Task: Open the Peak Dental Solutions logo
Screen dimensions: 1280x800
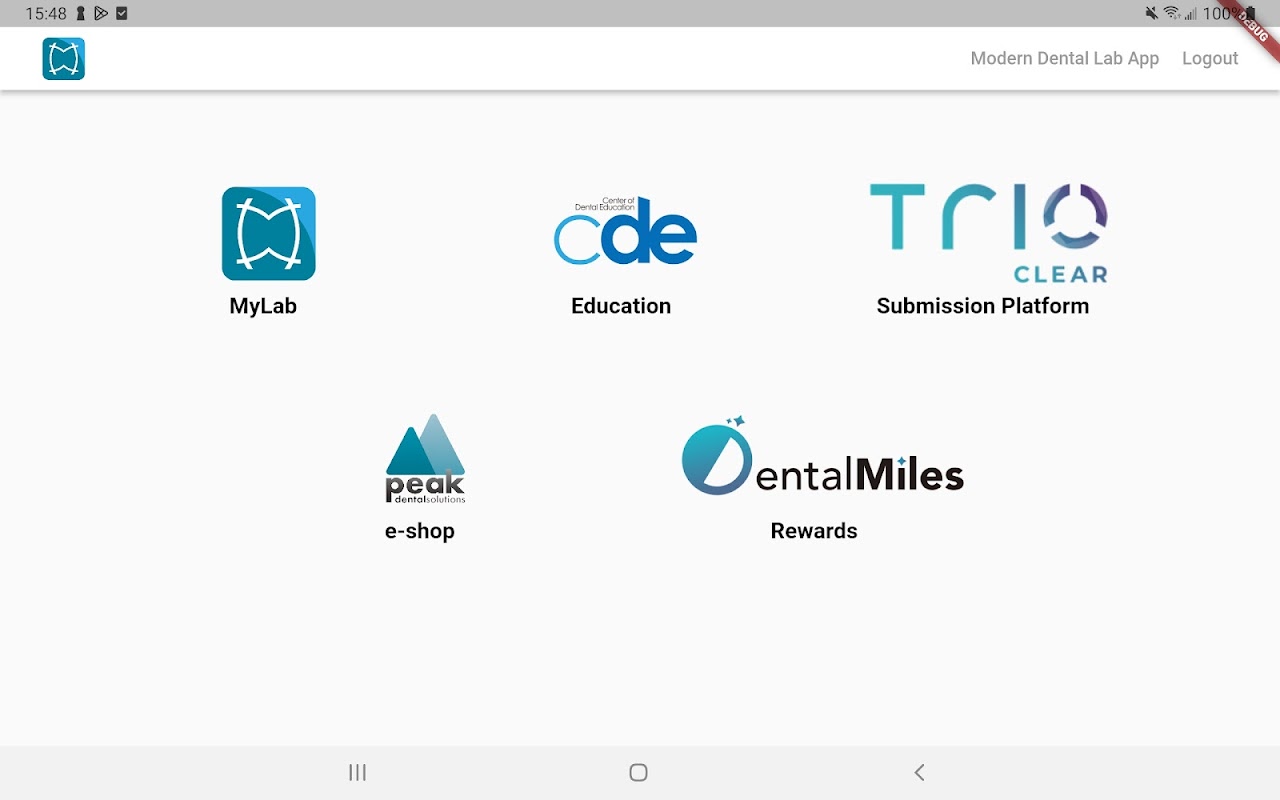Action: [x=425, y=458]
